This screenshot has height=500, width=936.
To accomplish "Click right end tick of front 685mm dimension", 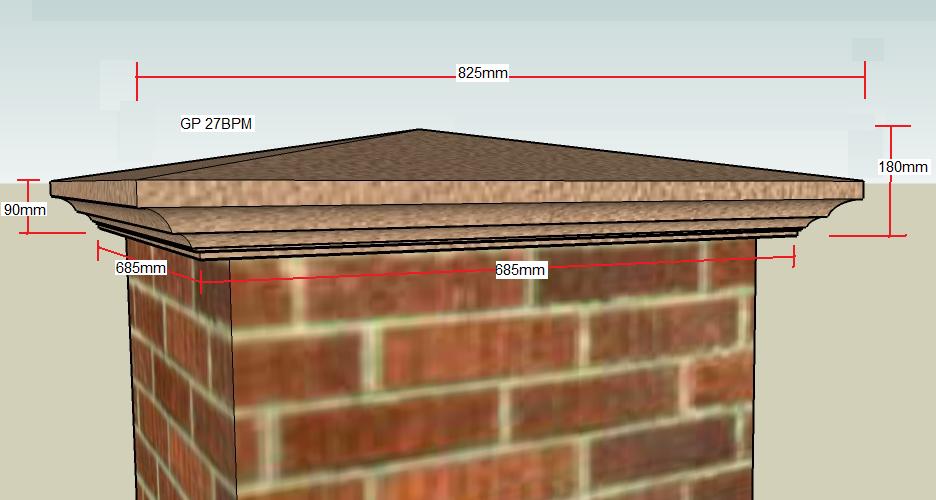I will [794, 257].
